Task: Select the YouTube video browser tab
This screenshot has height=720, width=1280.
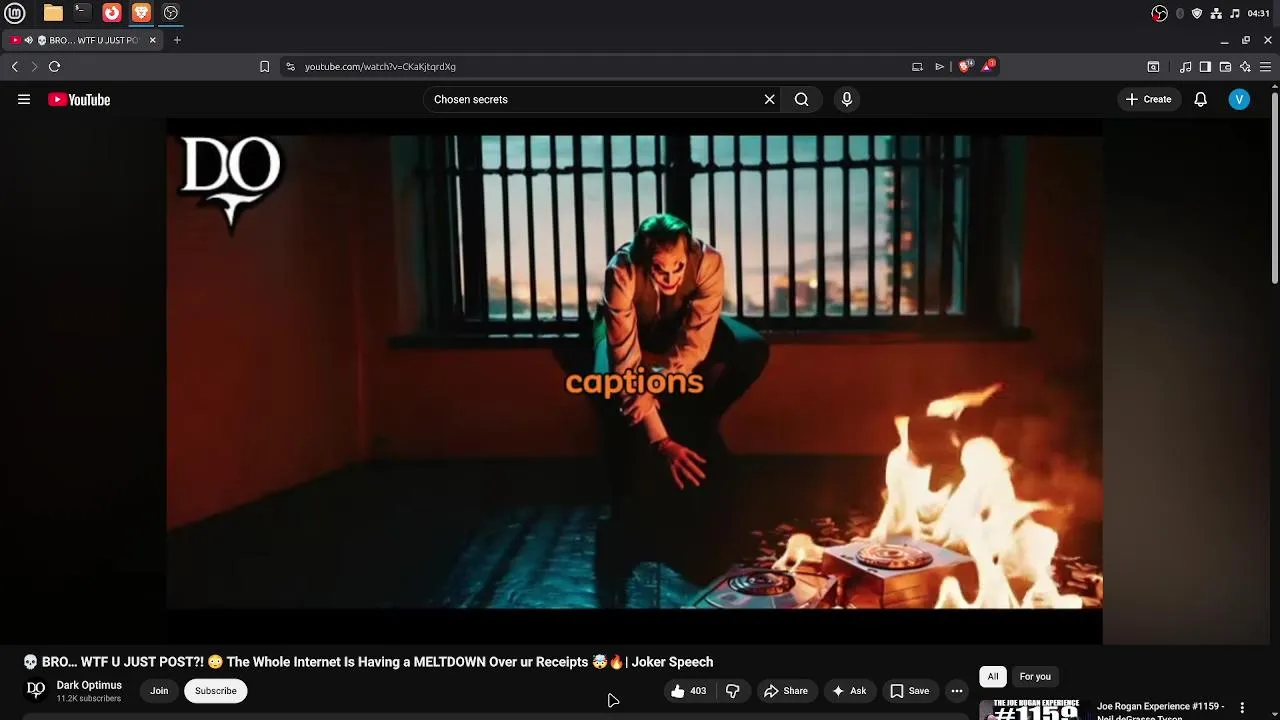Action: (84, 40)
